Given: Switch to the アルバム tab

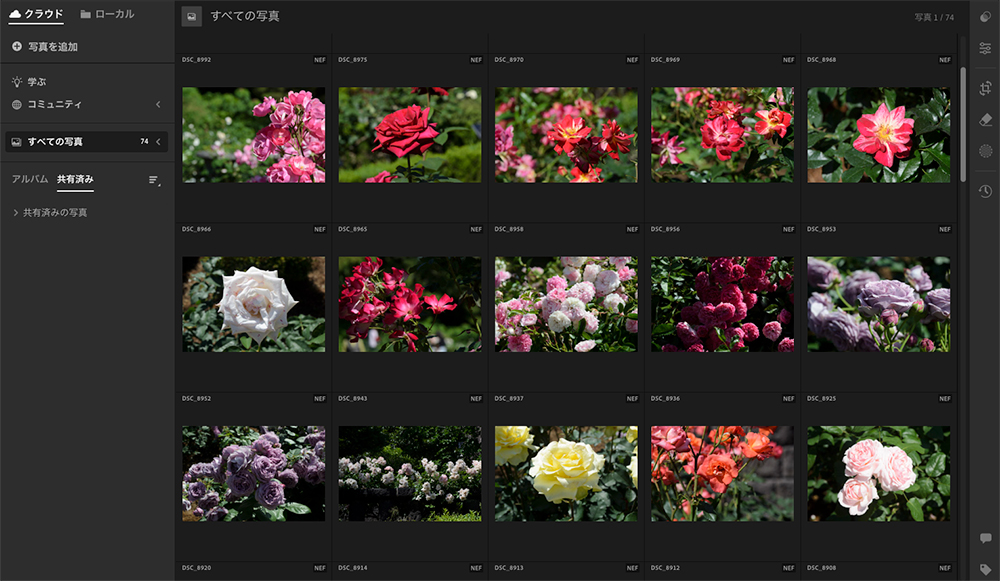Looking at the screenshot, I should (x=30, y=179).
